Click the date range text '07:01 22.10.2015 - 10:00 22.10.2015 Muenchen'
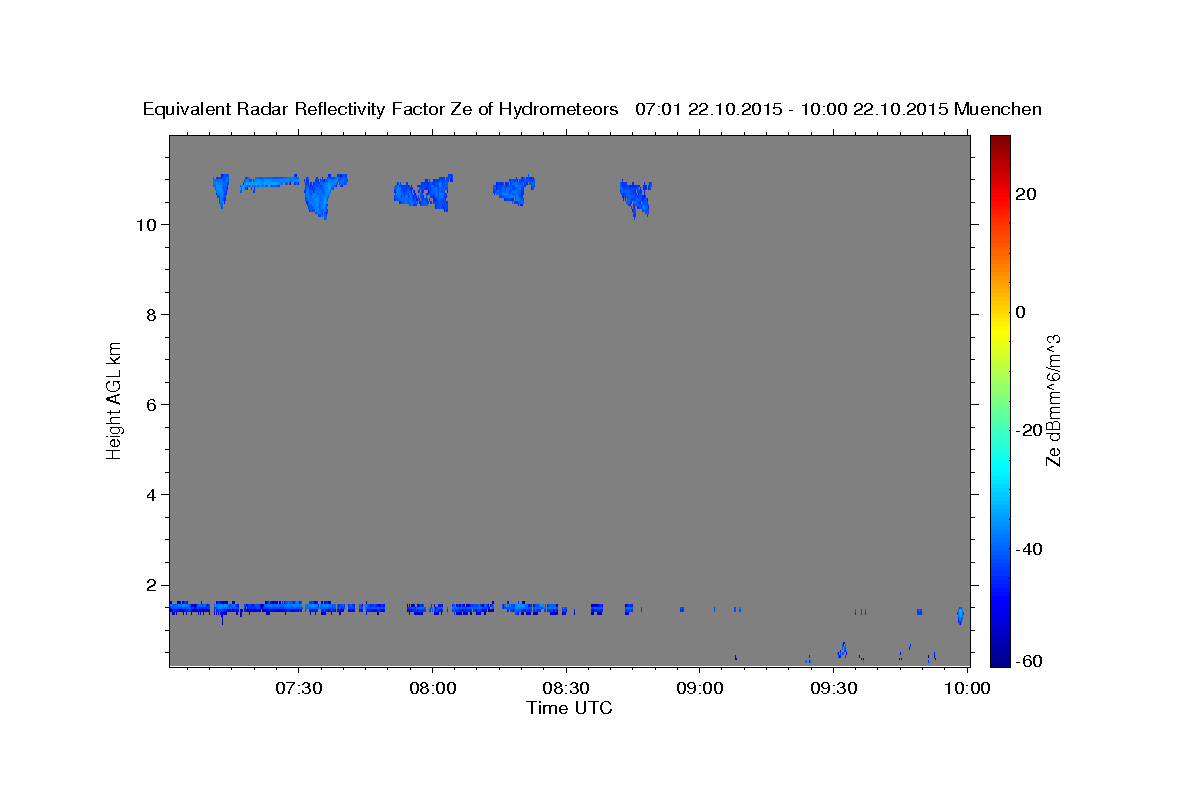This screenshot has width=1200, height=800. pos(838,110)
